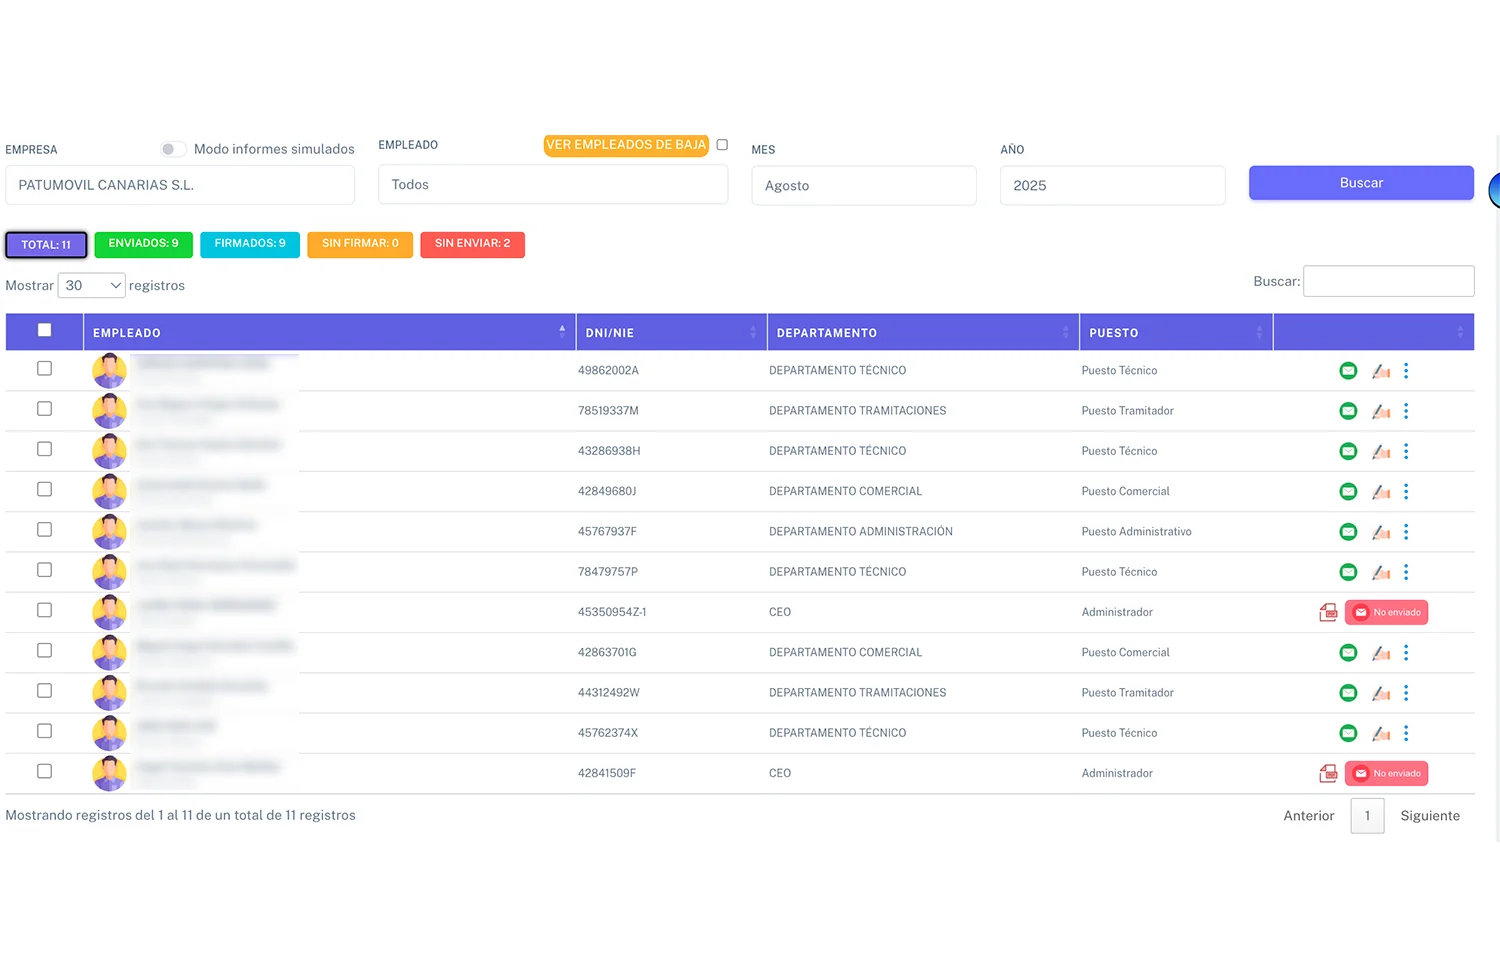Viewport: 1500px width, 978px height.
Task: Tick the select-all checkbox in table header
Action: click(44, 330)
